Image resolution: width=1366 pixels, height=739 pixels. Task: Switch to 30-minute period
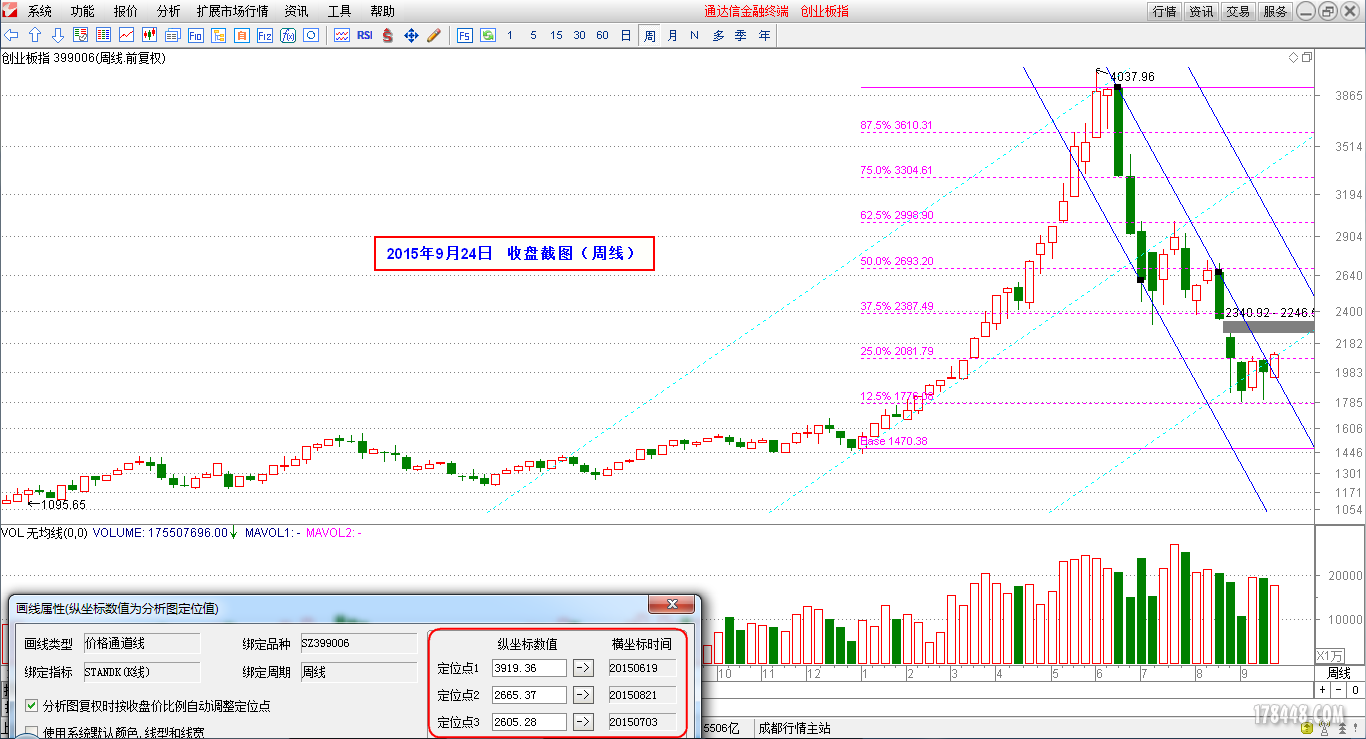(x=579, y=35)
